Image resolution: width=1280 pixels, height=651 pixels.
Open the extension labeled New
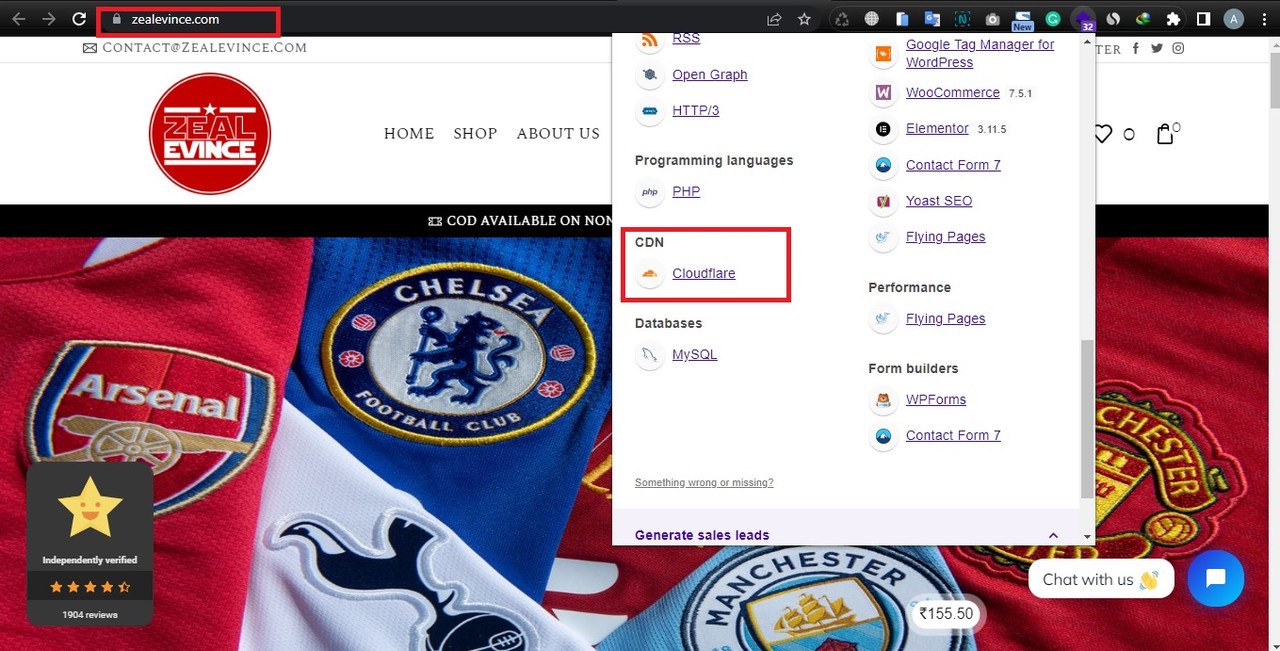1022,19
